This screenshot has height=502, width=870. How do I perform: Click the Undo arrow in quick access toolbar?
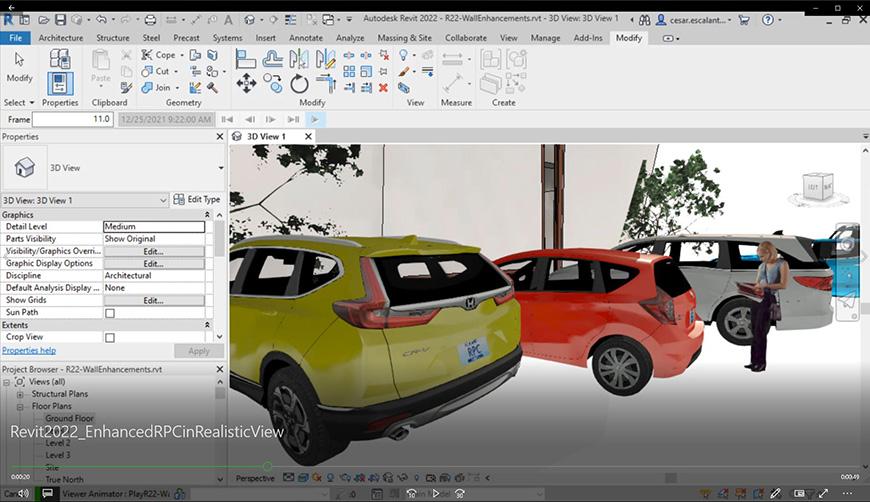click(101, 20)
